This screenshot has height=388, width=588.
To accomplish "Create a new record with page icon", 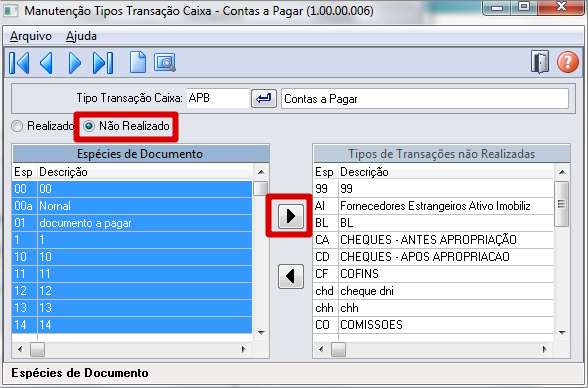I will click(x=138, y=62).
